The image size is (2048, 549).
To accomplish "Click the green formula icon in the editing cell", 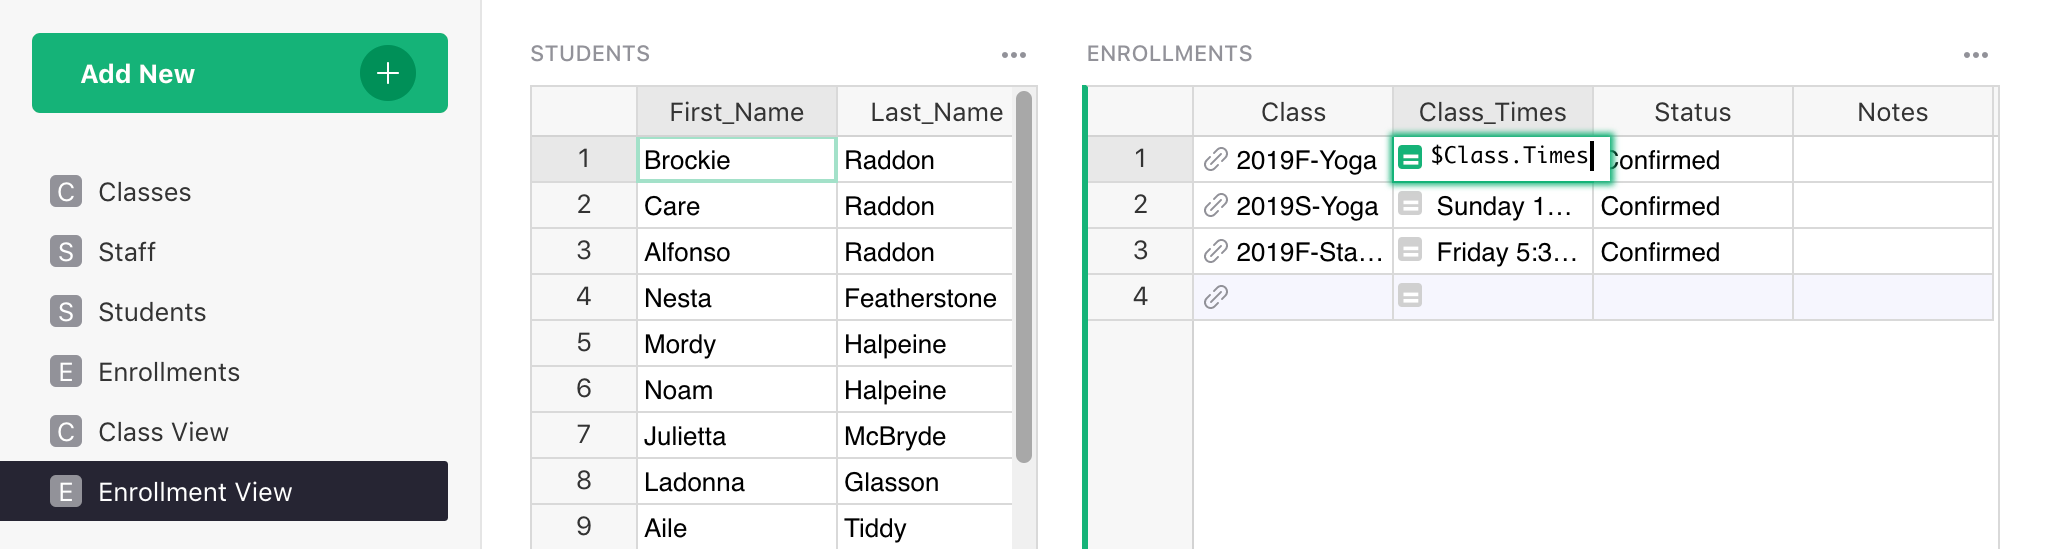I will pos(1410,157).
